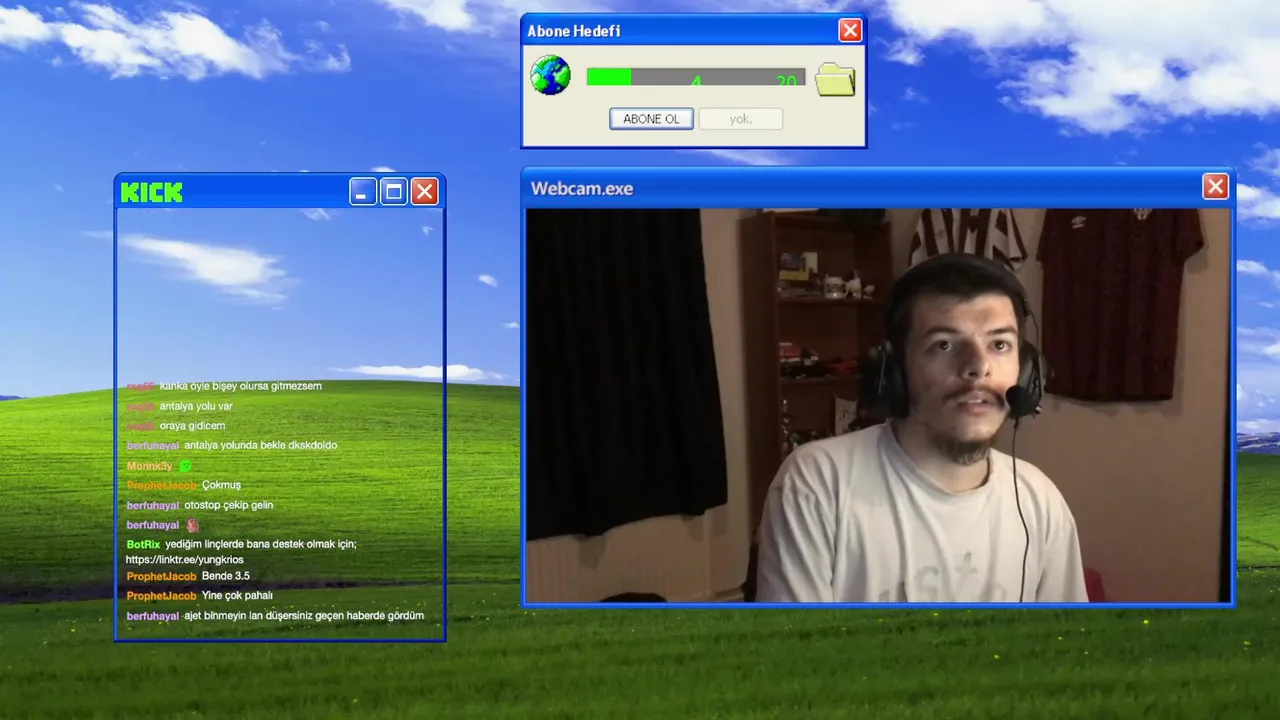Viewport: 1280px width, 720px height.
Task: Open the folder icon in Abone Hedefi window
Action: [x=835, y=79]
